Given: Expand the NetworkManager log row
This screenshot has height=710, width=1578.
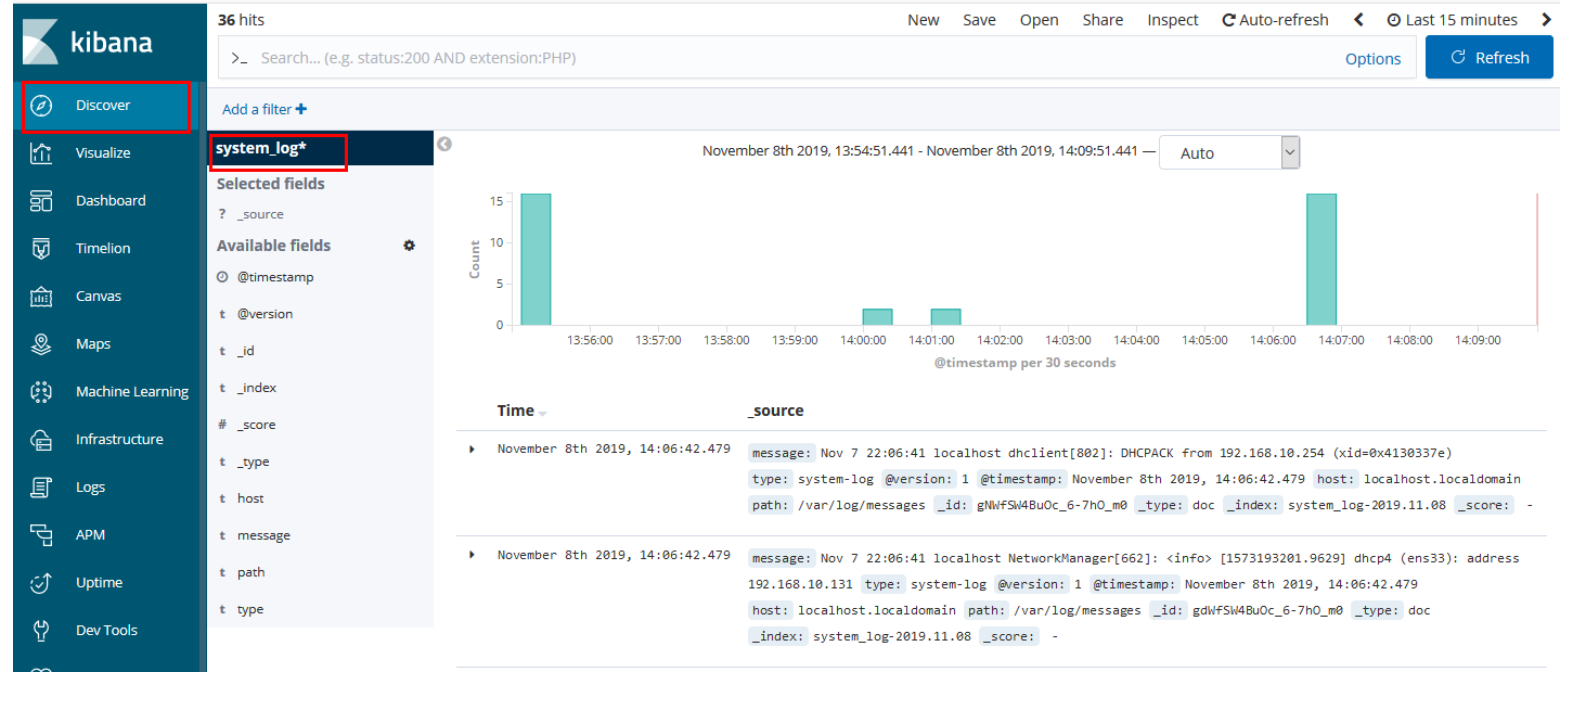Looking at the screenshot, I should [x=471, y=555].
